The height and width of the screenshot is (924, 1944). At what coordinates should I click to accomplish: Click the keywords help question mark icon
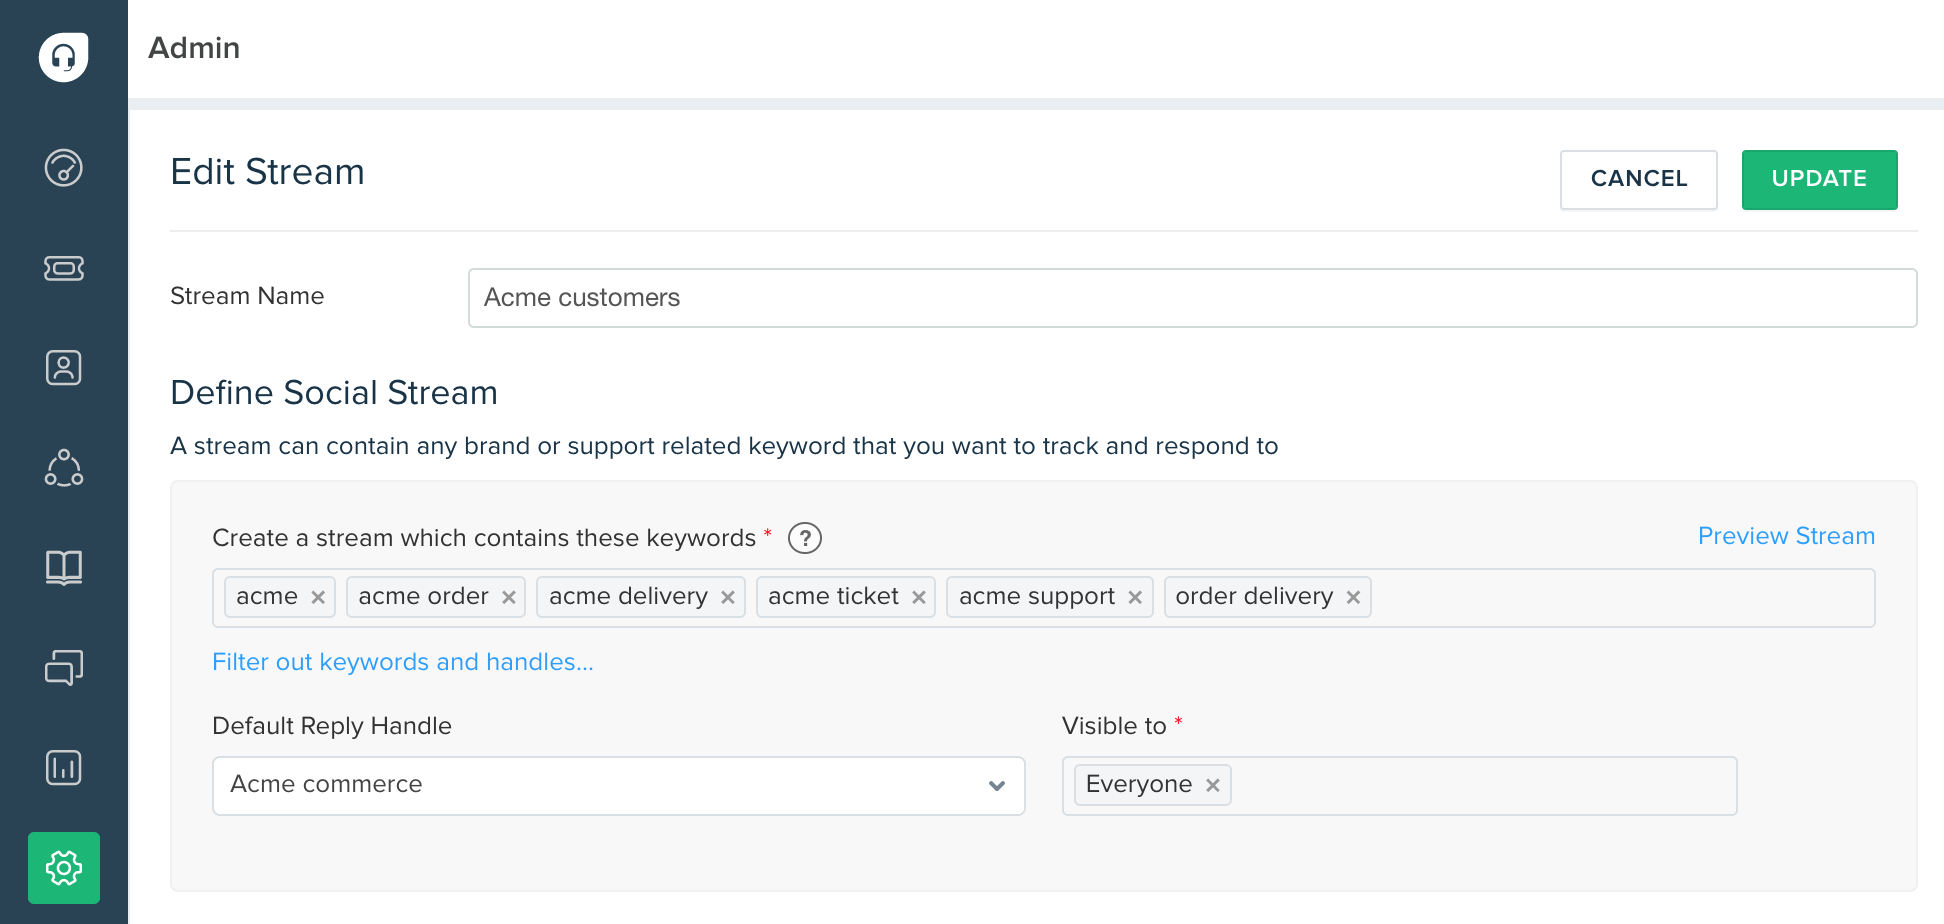point(805,538)
